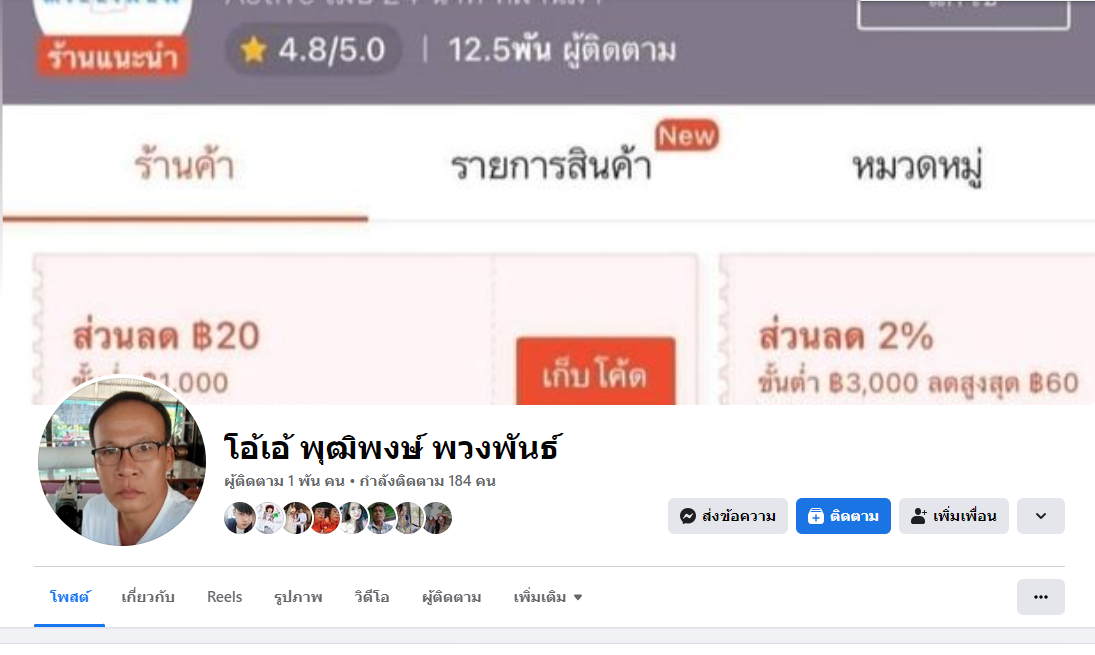Screen dimensions: 1095x655
Task: Open the three-dots options menu
Action: point(1041,597)
